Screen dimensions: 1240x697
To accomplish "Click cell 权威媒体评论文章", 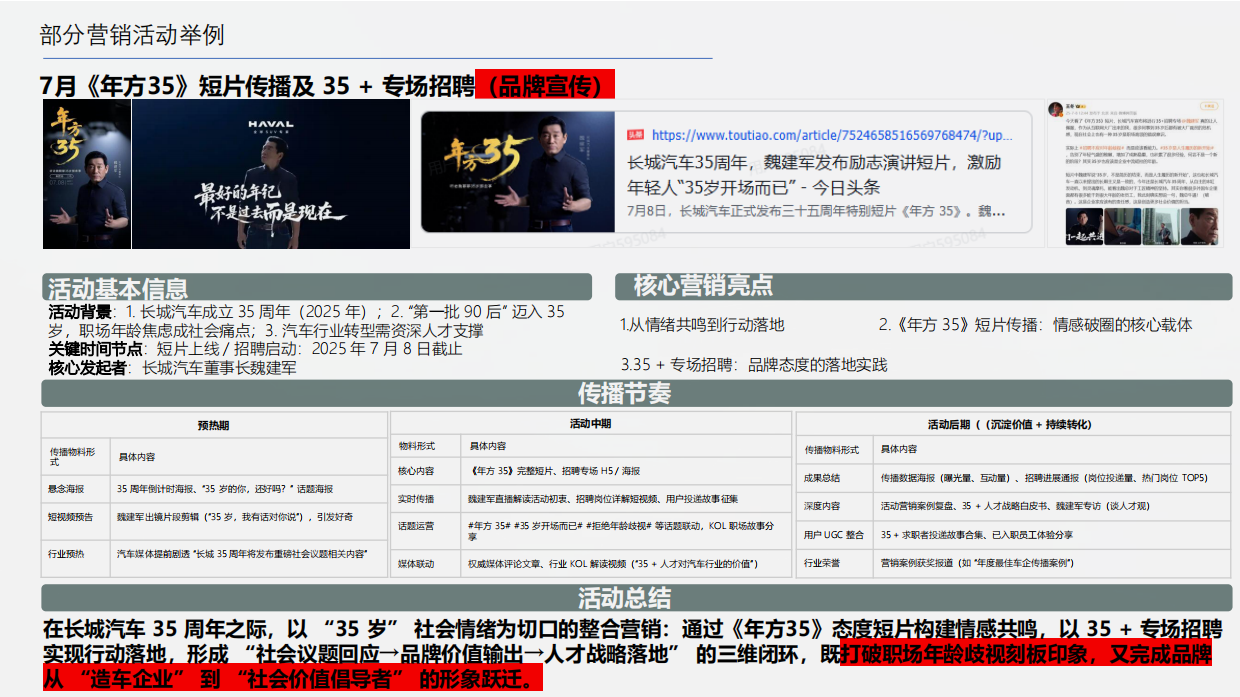I will point(626,564).
